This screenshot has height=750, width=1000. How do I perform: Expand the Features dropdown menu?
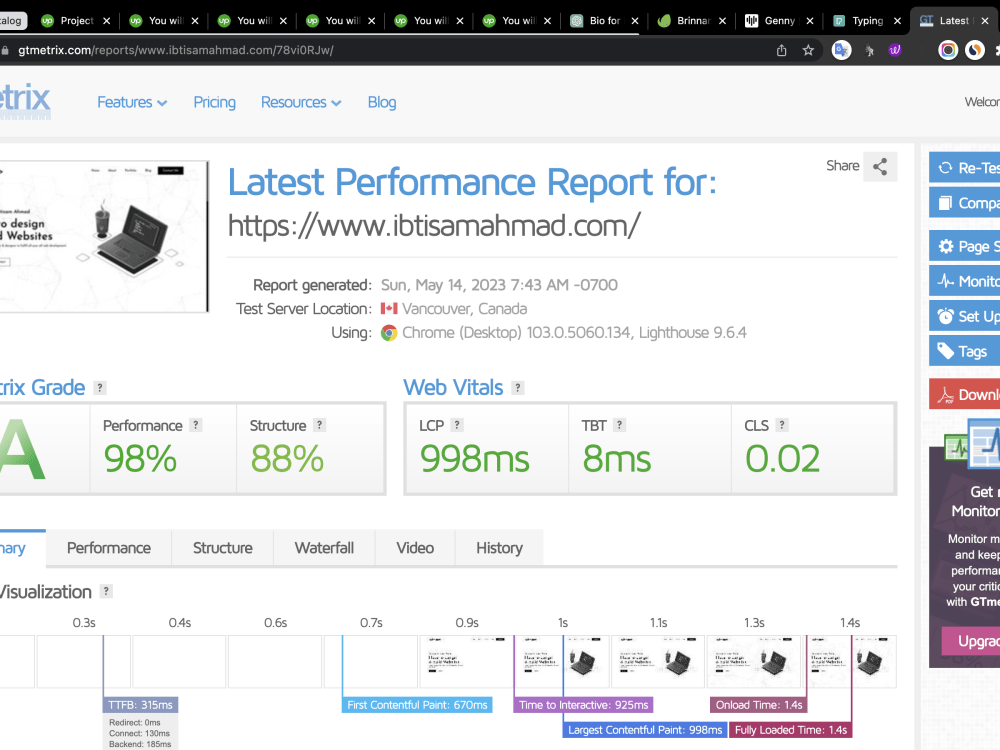[x=132, y=102]
